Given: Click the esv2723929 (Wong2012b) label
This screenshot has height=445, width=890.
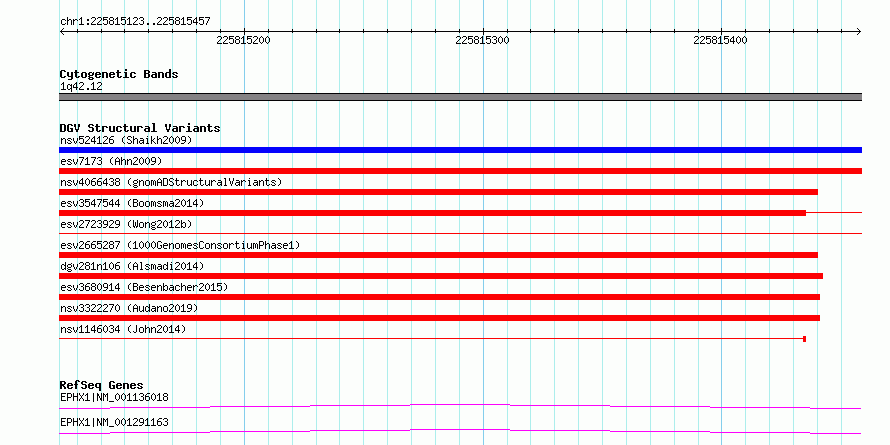Looking at the screenshot, I should pyautogui.click(x=126, y=224).
